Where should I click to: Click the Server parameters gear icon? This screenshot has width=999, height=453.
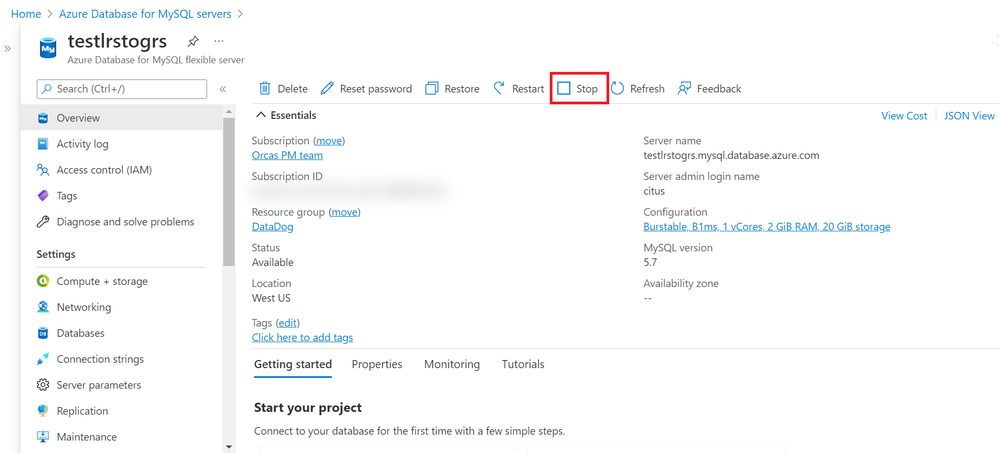(43, 385)
